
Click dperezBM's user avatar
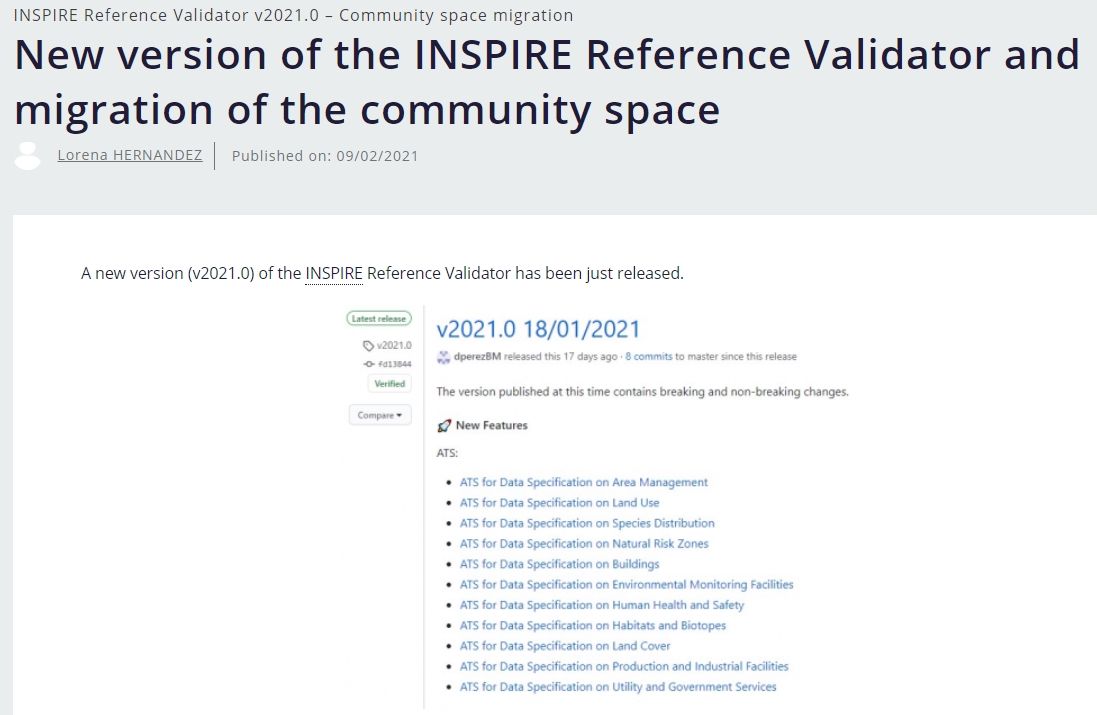point(444,357)
